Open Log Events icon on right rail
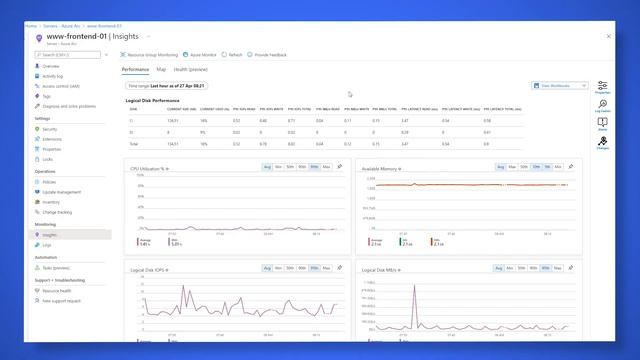The image size is (640, 360). point(602,106)
